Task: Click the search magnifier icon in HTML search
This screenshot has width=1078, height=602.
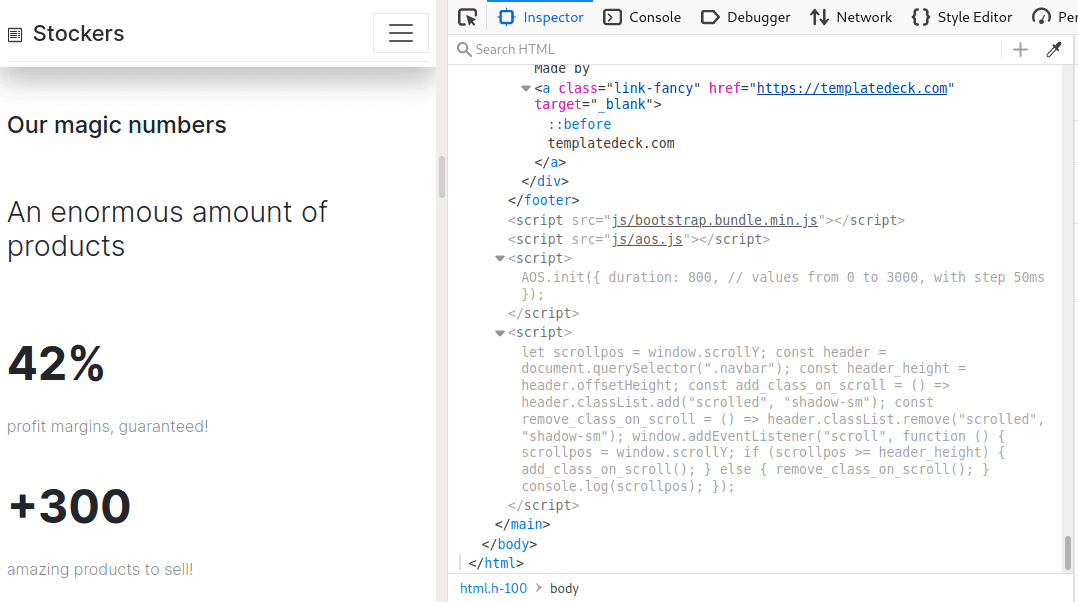Action: click(464, 49)
